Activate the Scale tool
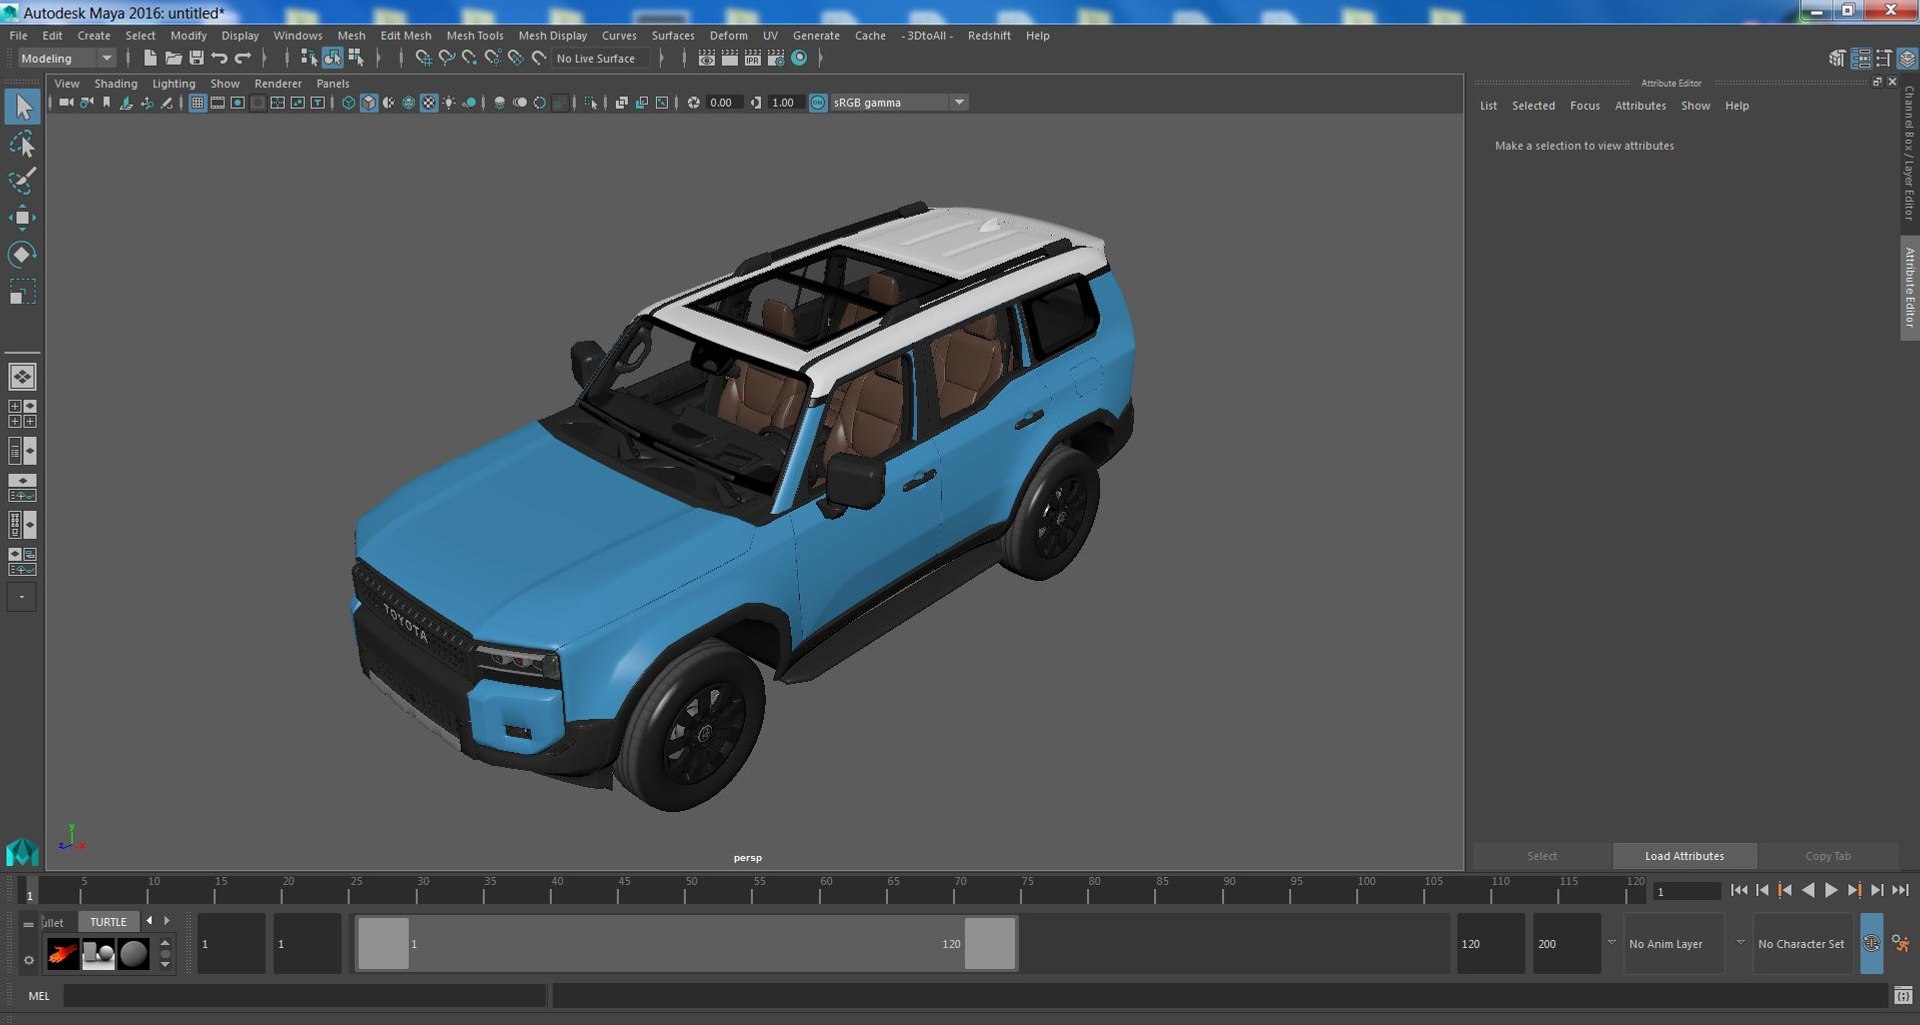Image resolution: width=1920 pixels, height=1025 pixels. point(22,292)
